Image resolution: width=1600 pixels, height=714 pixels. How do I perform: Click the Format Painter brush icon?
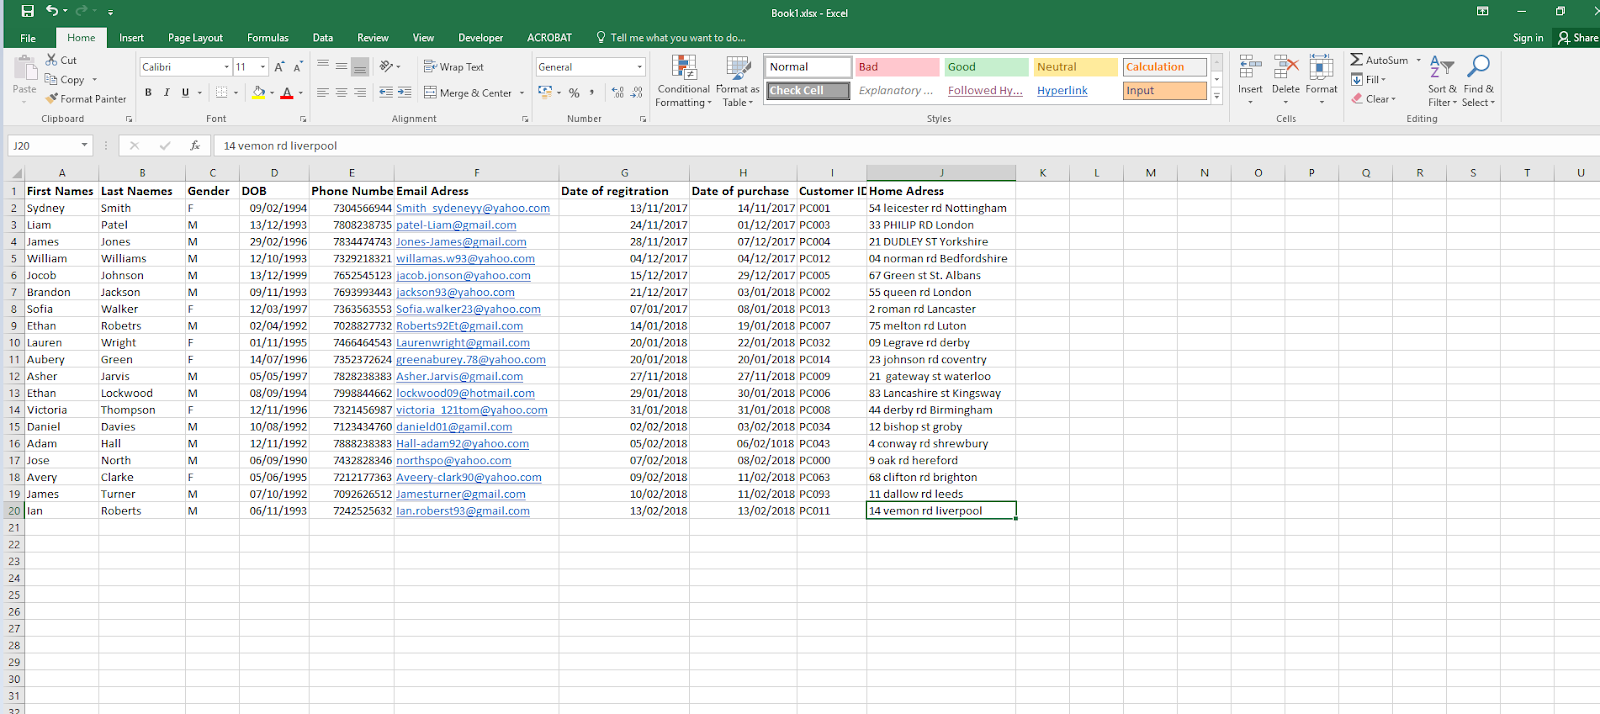click(52, 99)
